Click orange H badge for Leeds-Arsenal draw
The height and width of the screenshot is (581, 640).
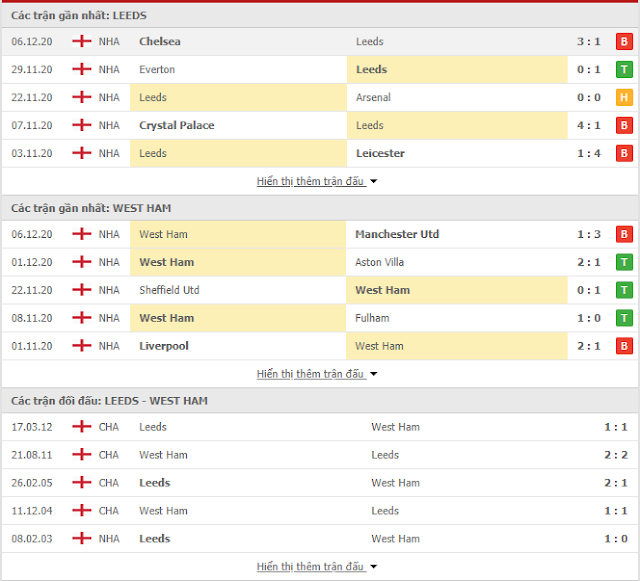coord(624,97)
